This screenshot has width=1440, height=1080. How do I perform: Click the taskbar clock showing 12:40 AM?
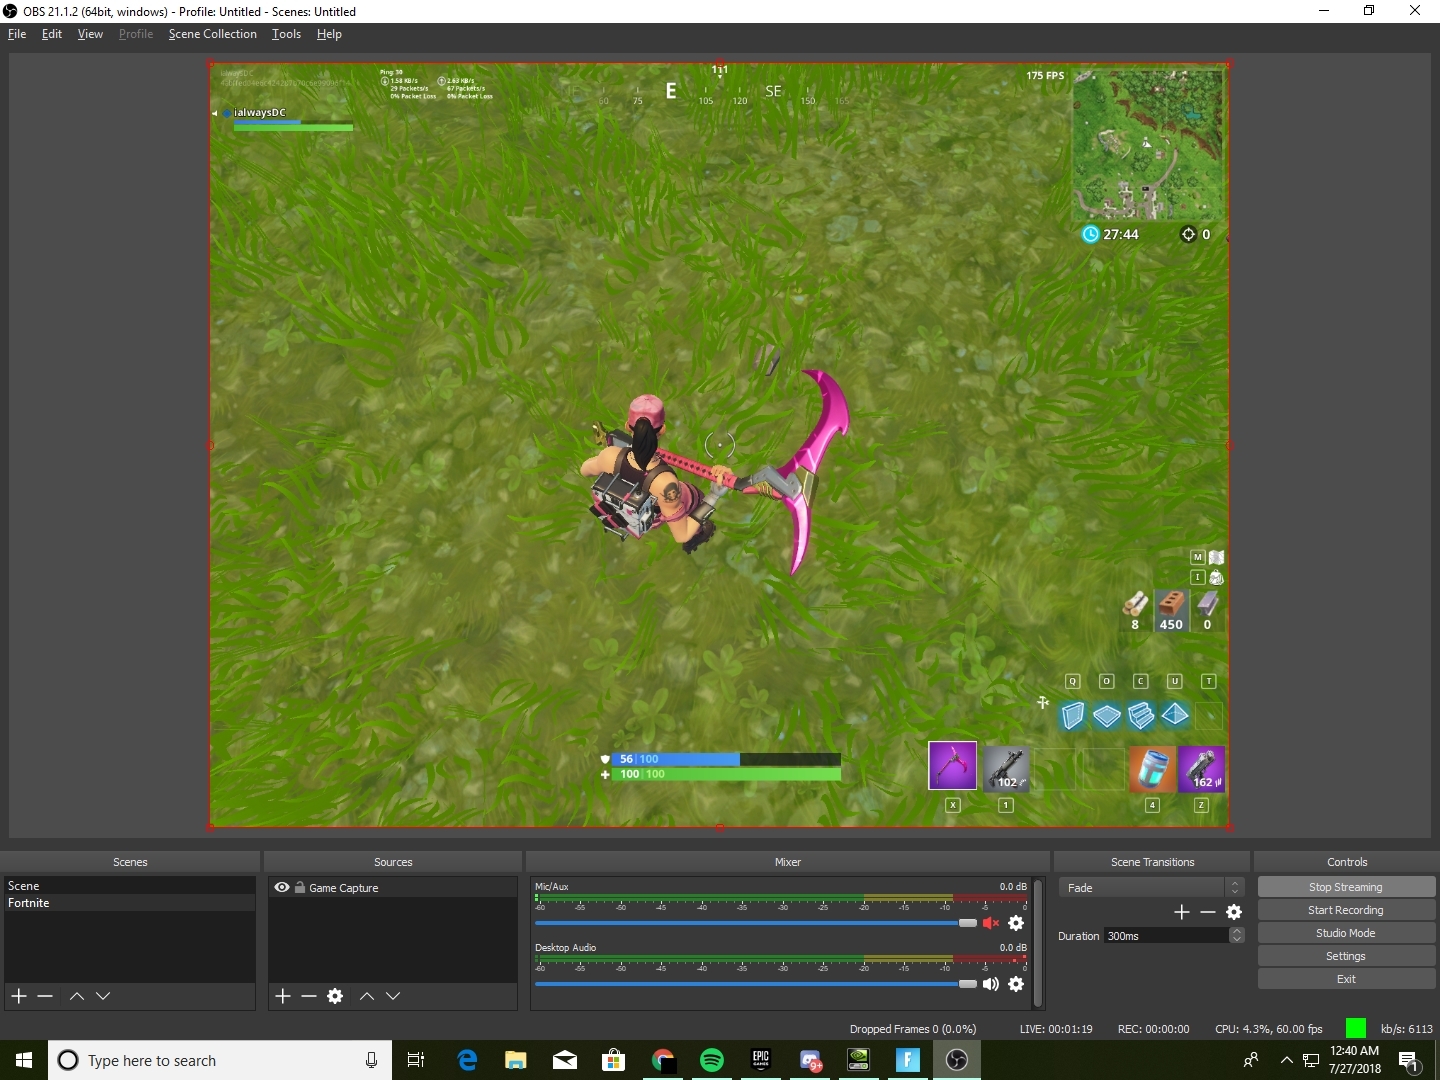[x=1354, y=1060]
